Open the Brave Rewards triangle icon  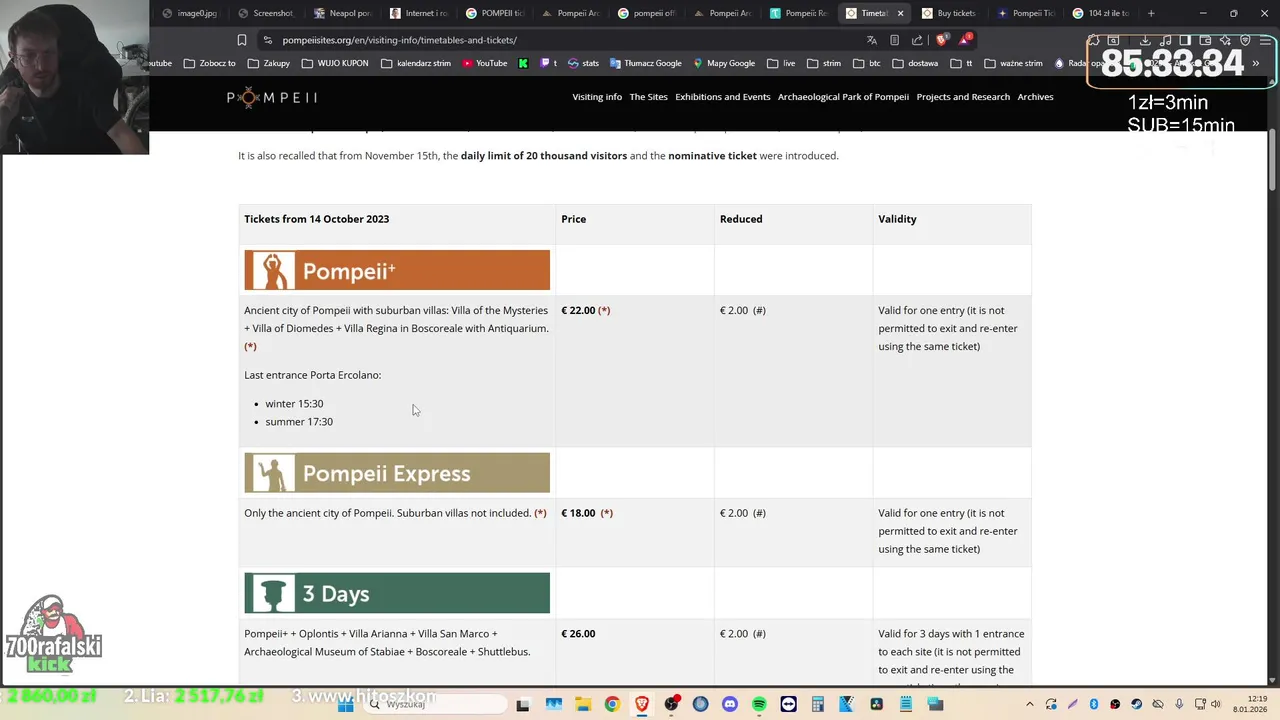(x=964, y=40)
